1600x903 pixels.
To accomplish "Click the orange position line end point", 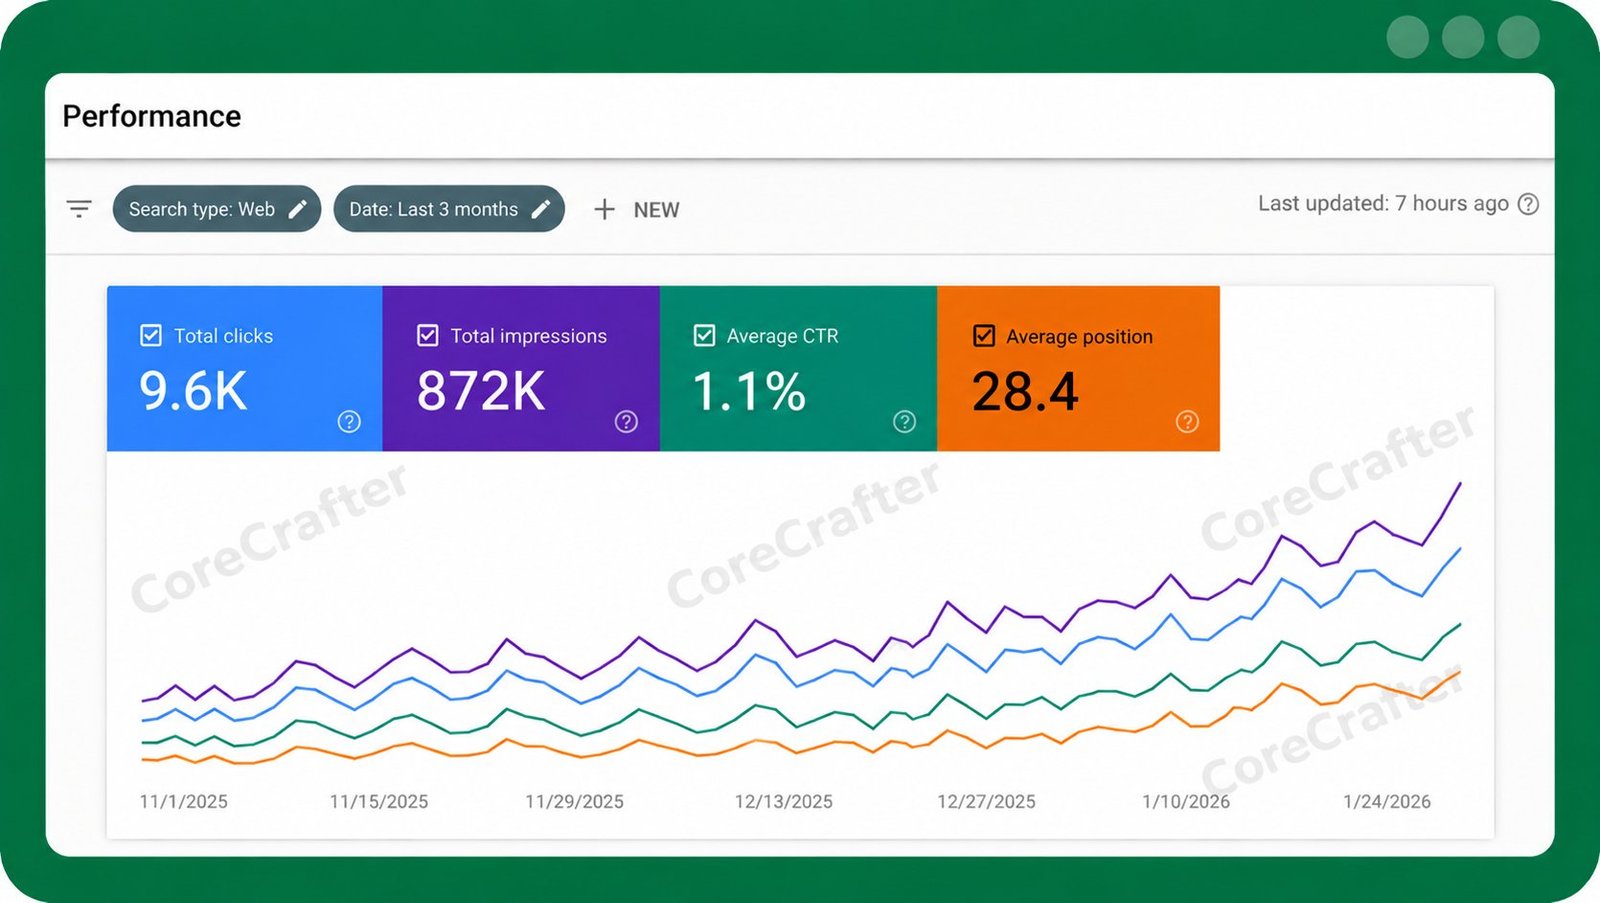I will click(x=1460, y=672).
